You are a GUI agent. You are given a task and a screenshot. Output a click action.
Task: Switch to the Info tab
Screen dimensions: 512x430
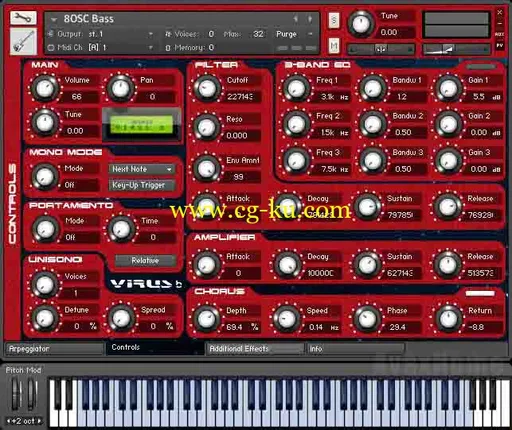point(355,349)
